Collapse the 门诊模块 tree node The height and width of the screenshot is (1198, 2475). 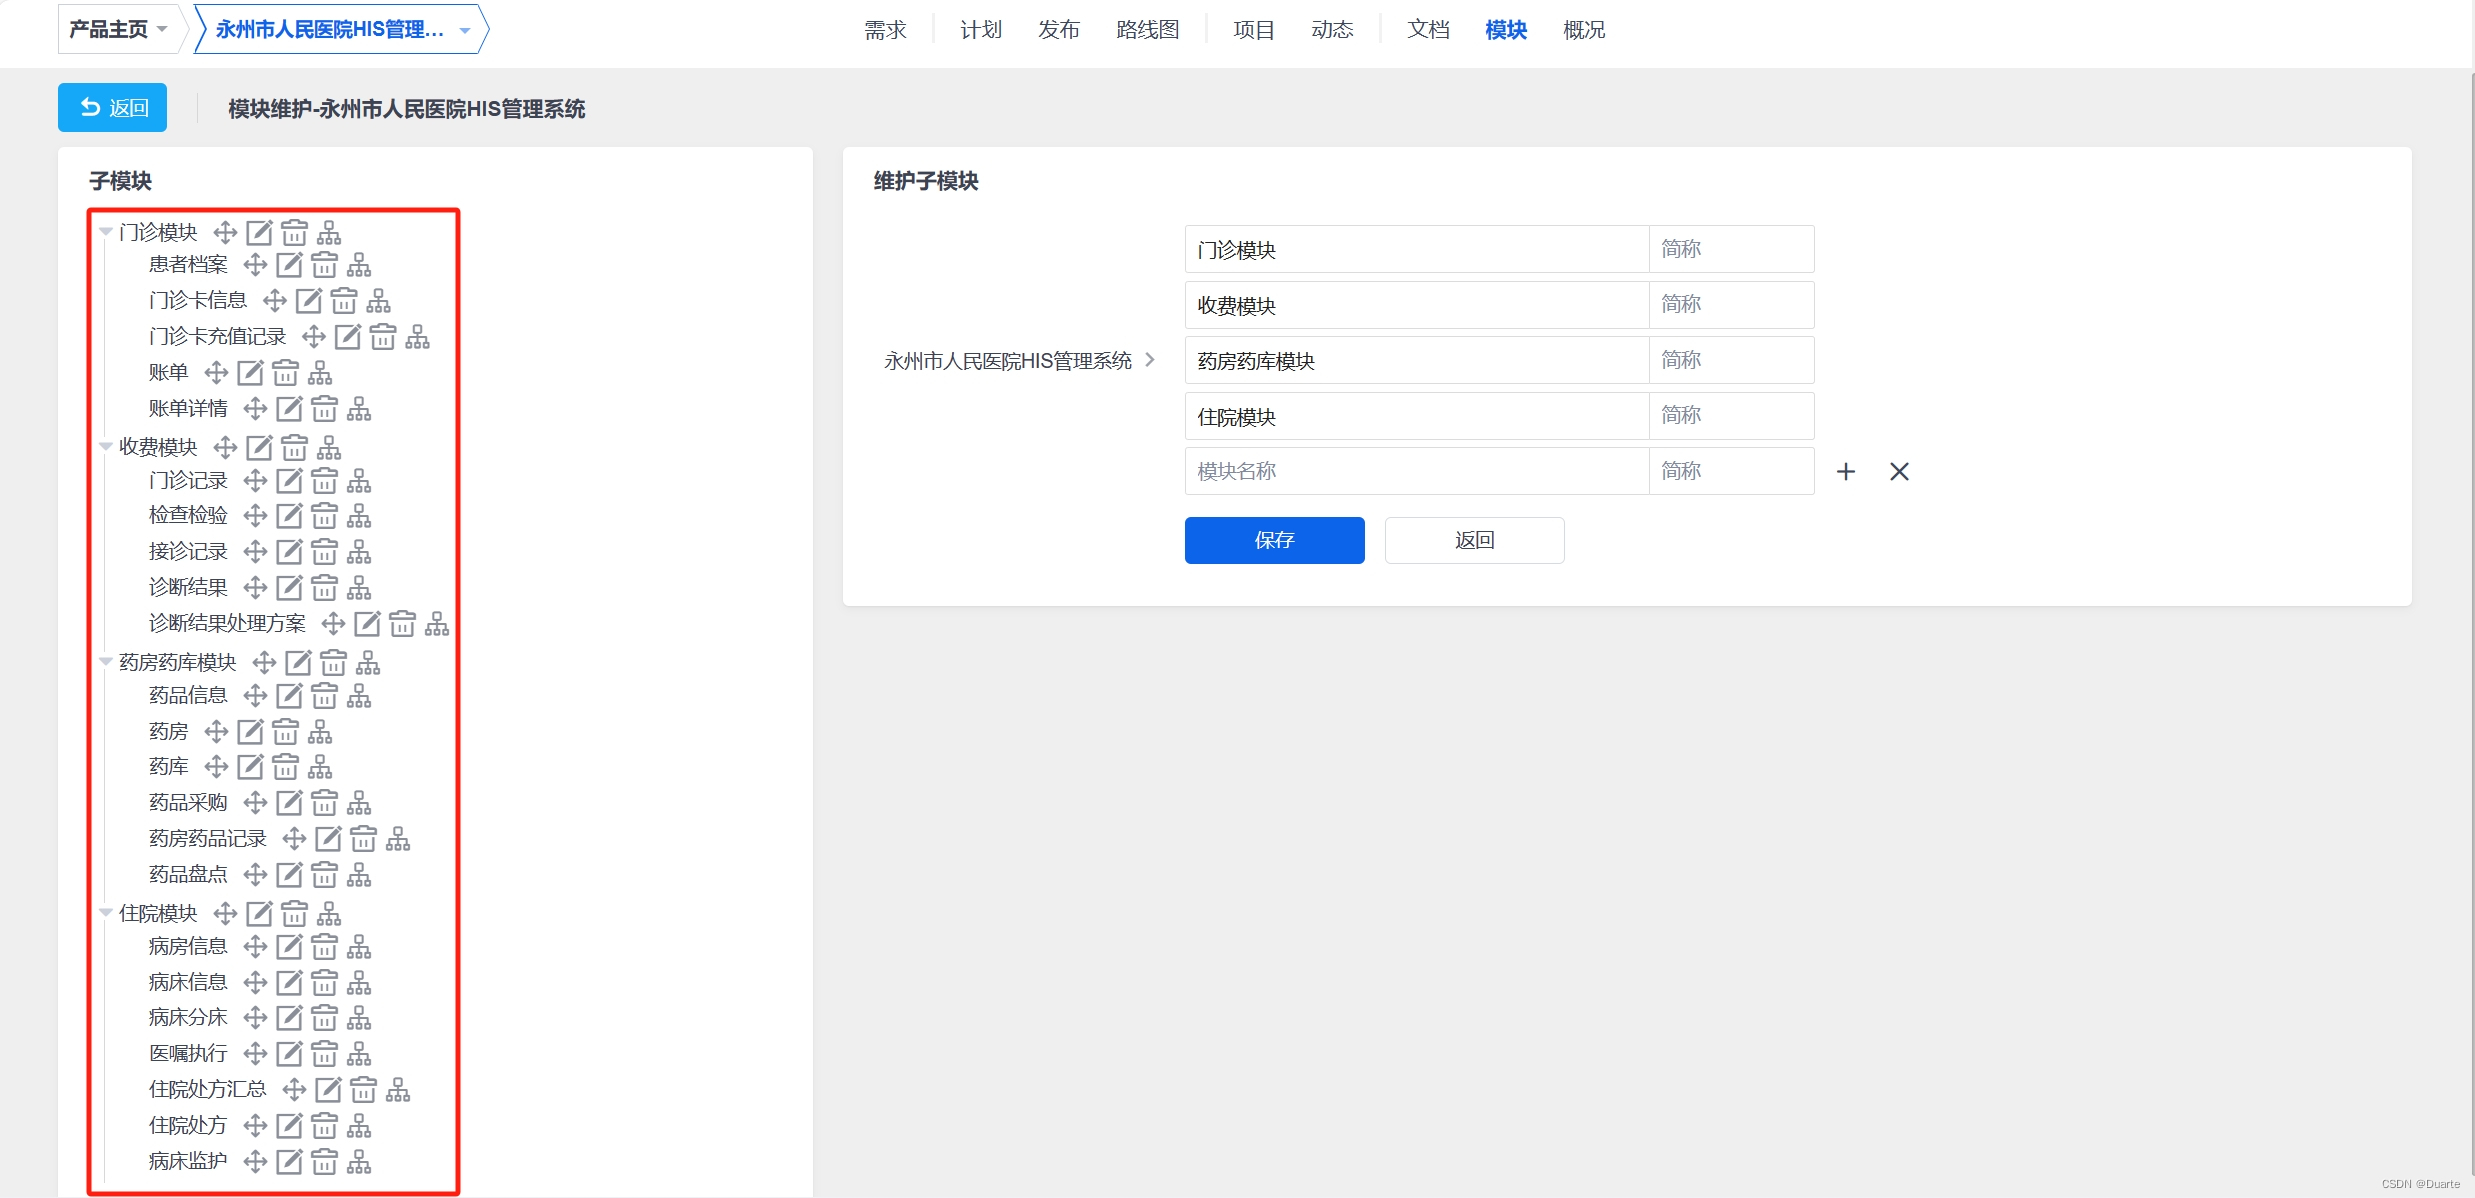tap(106, 232)
